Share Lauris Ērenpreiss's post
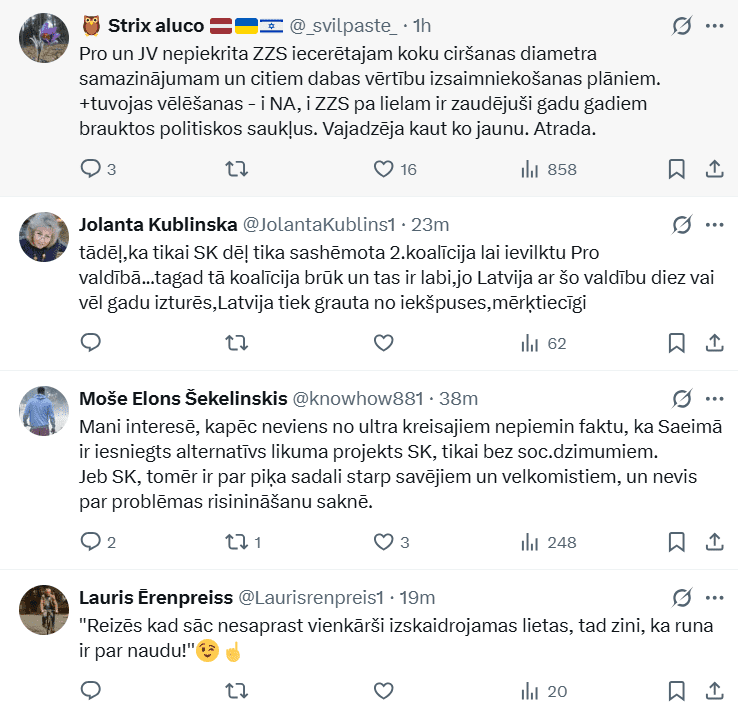The width and height of the screenshot is (738, 714). pos(715,690)
